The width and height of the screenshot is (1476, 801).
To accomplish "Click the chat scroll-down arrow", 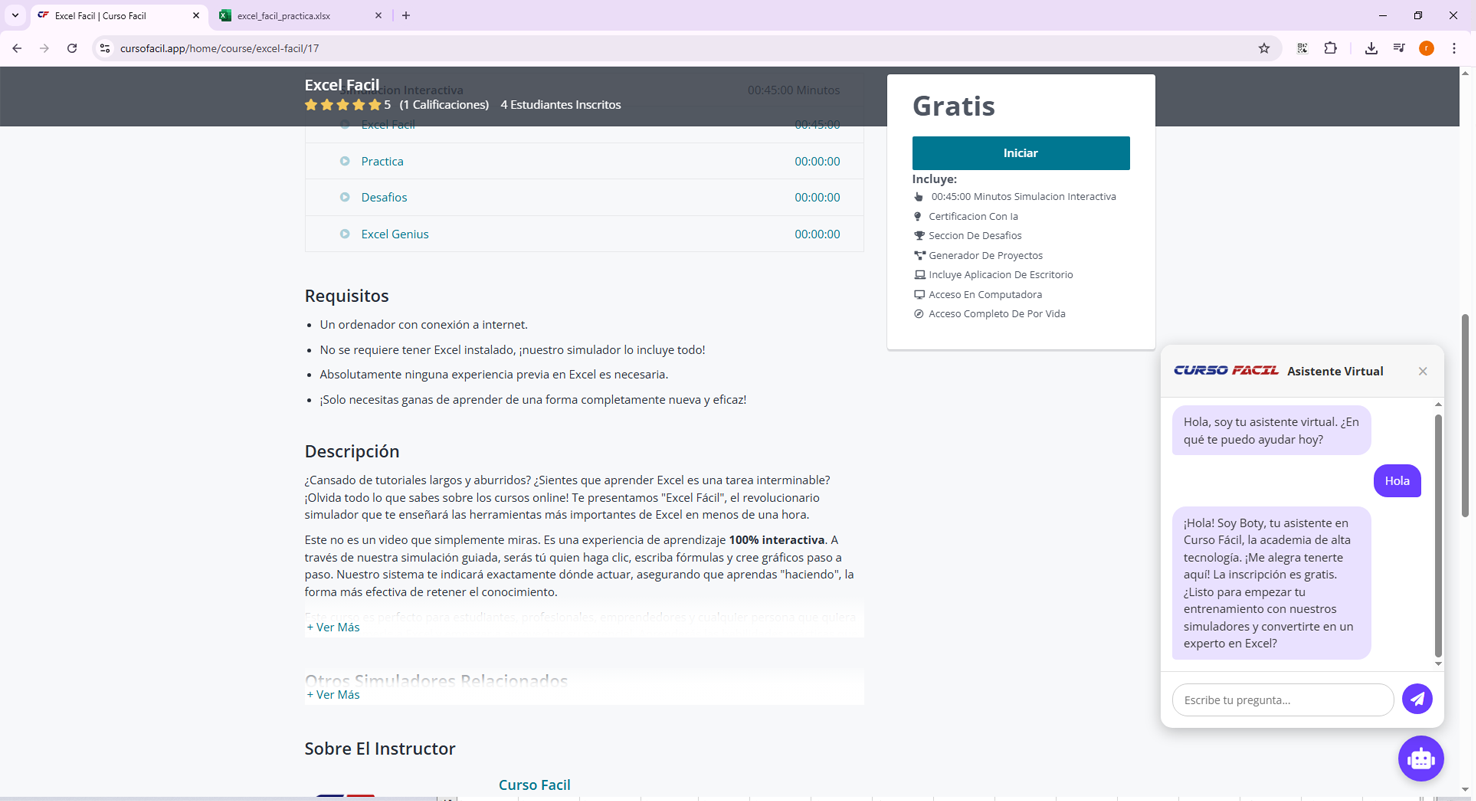I will 1438,663.
